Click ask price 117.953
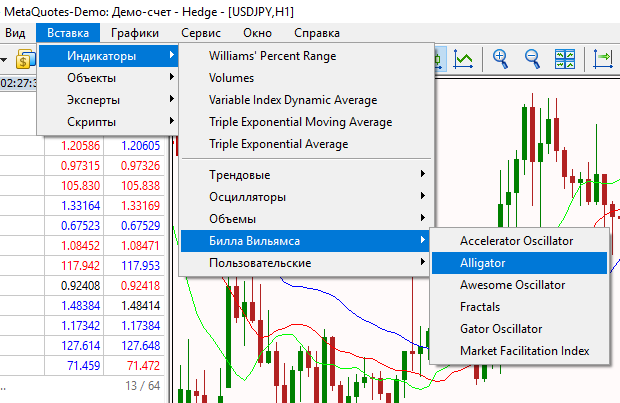 tap(140, 265)
